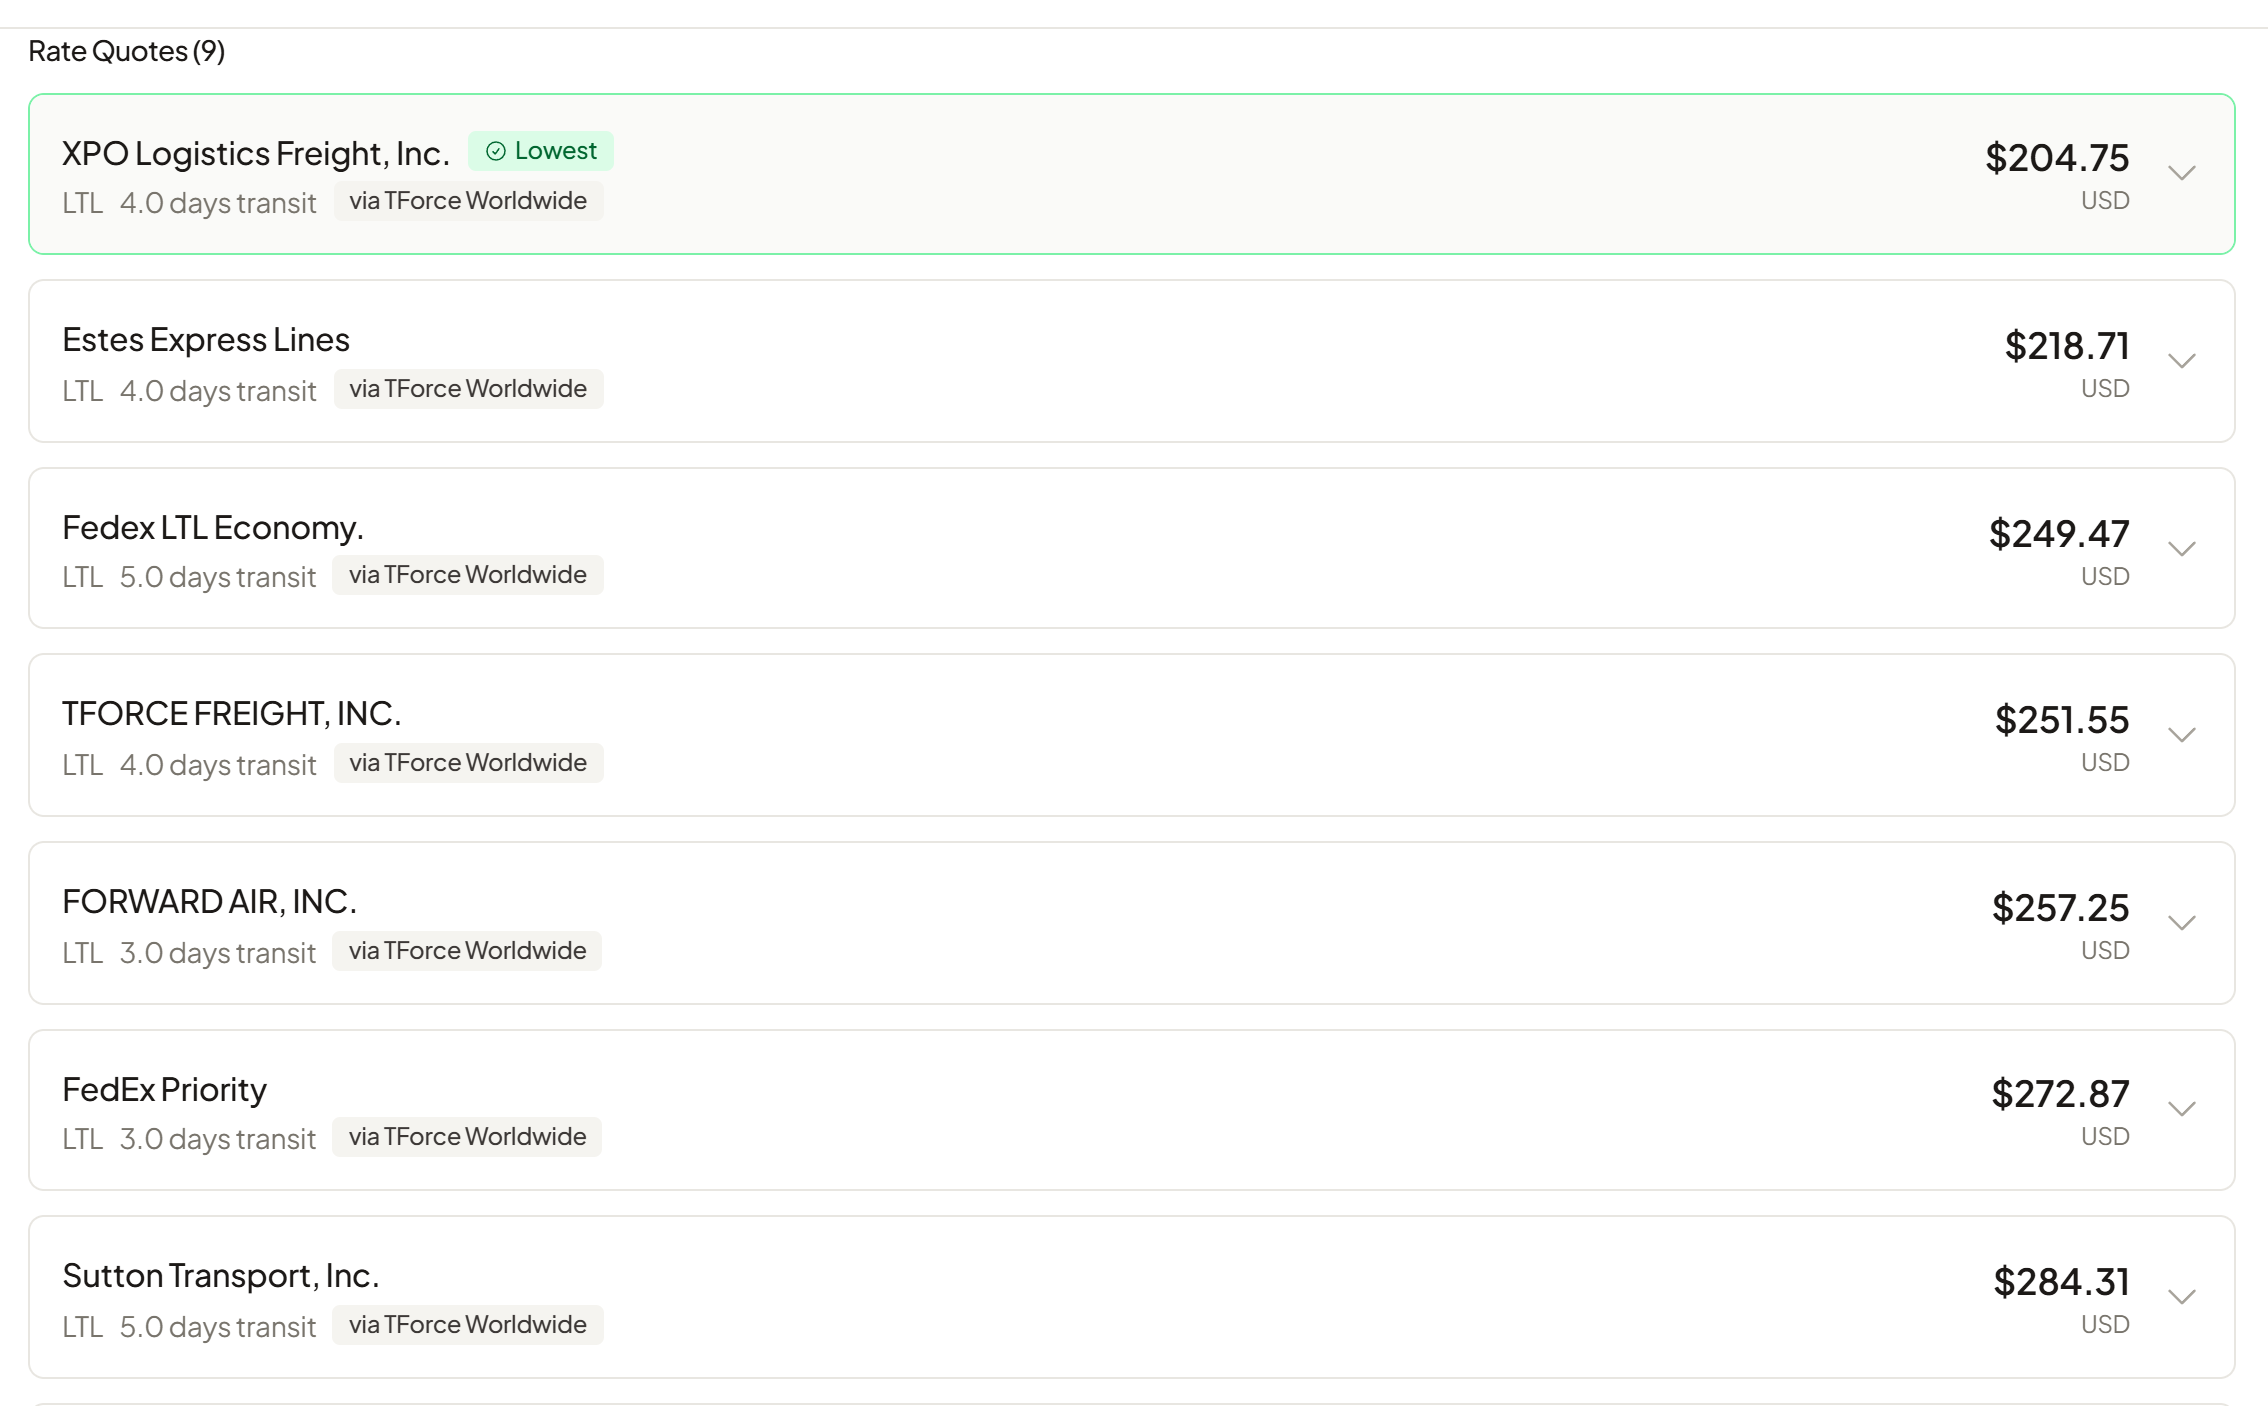The image size is (2268, 1406).
Task: Click USD under the $249.47 price
Action: tap(2105, 577)
